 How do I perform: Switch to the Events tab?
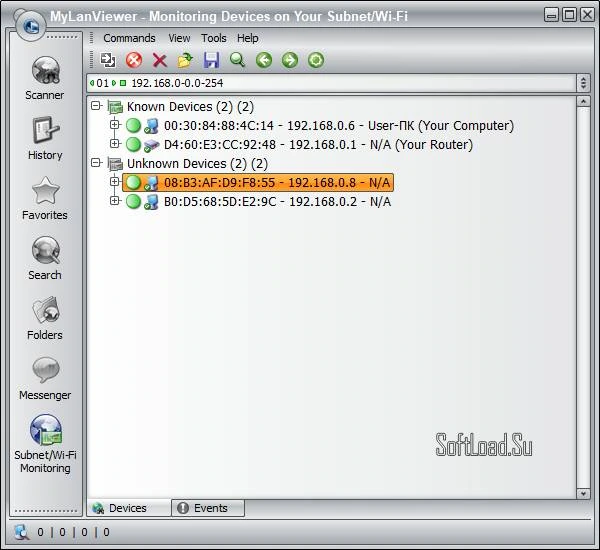208,508
